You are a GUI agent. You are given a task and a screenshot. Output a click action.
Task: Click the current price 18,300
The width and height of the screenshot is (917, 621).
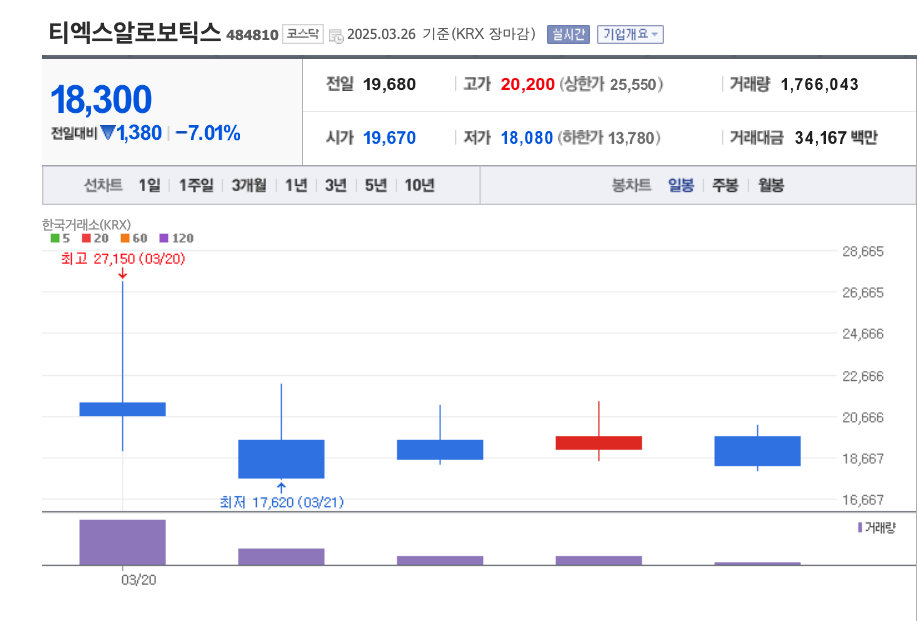point(101,99)
